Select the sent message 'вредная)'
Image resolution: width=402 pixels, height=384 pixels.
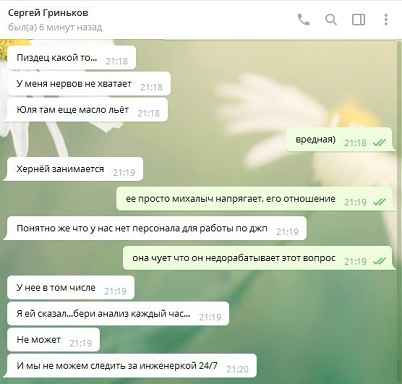click(340, 139)
